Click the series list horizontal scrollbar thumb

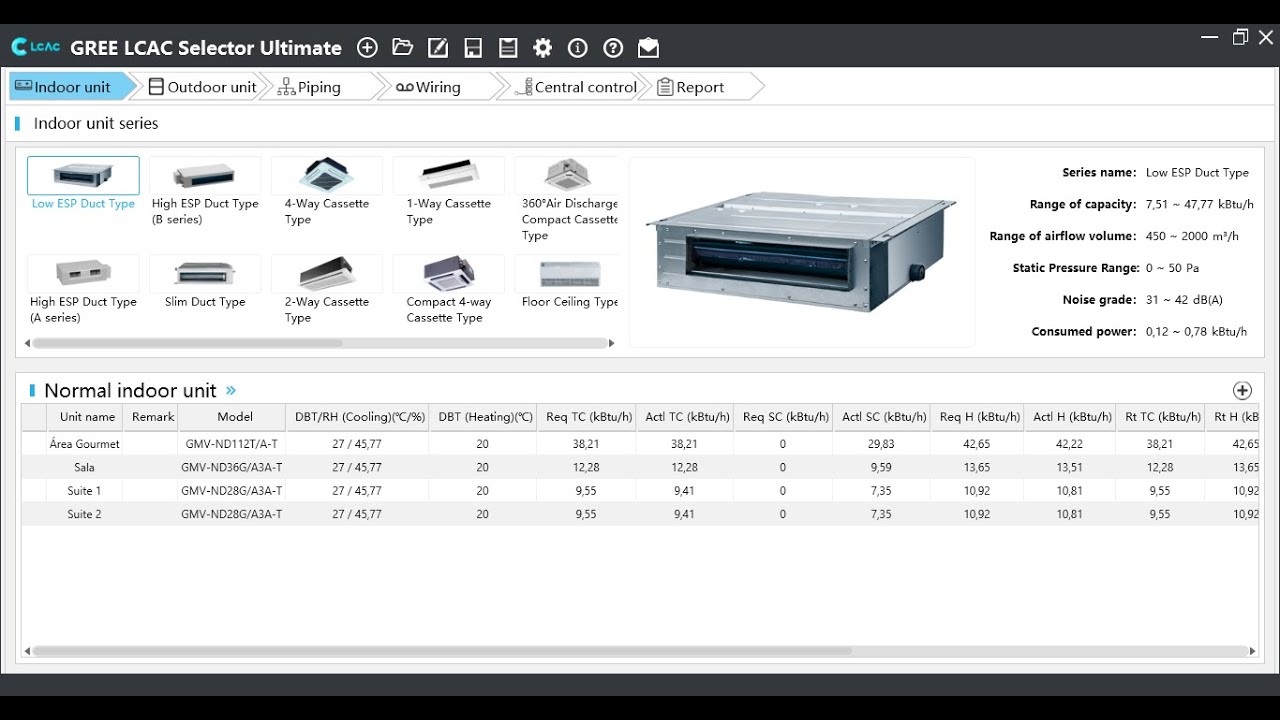(x=188, y=343)
